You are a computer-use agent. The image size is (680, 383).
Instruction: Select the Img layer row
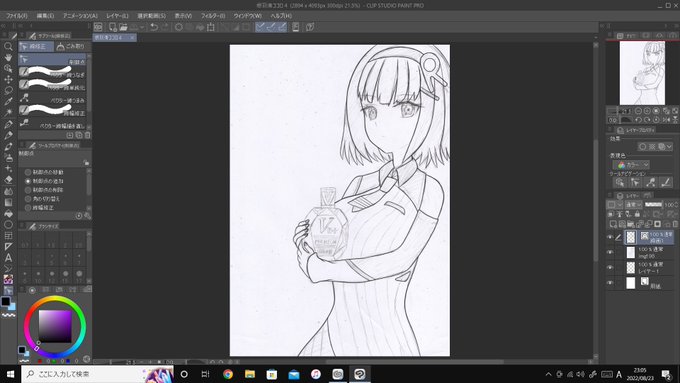click(x=649, y=252)
